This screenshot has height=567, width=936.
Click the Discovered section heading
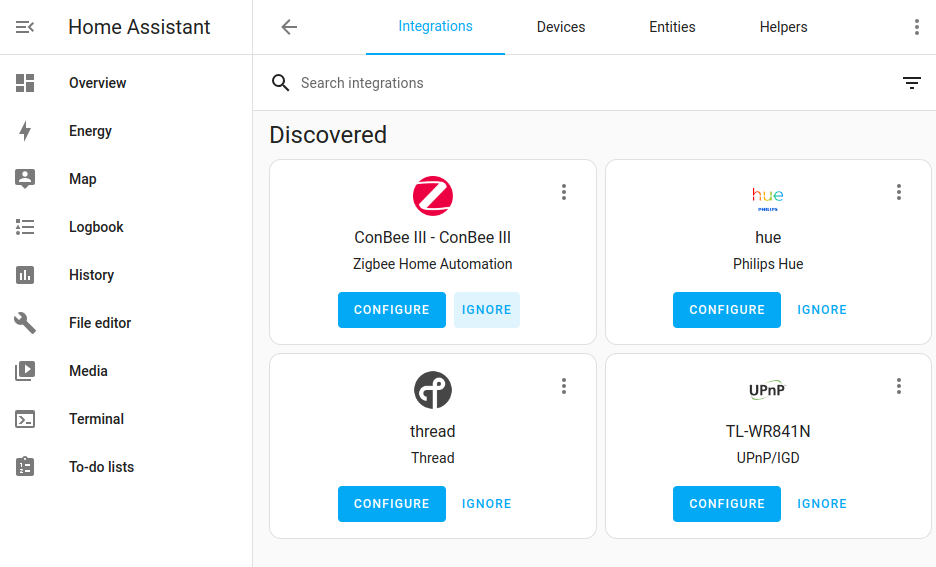[x=328, y=135]
